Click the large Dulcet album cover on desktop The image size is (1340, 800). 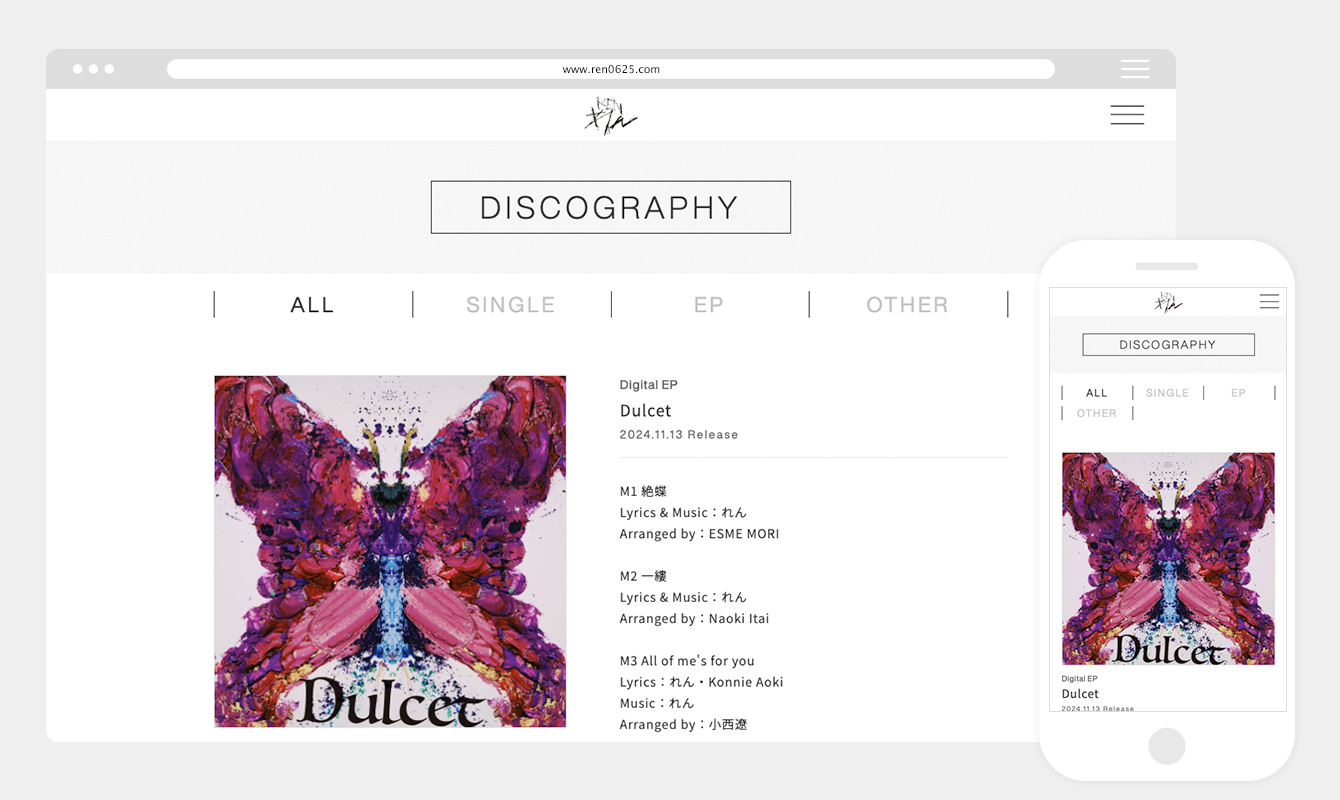[390, 551]
